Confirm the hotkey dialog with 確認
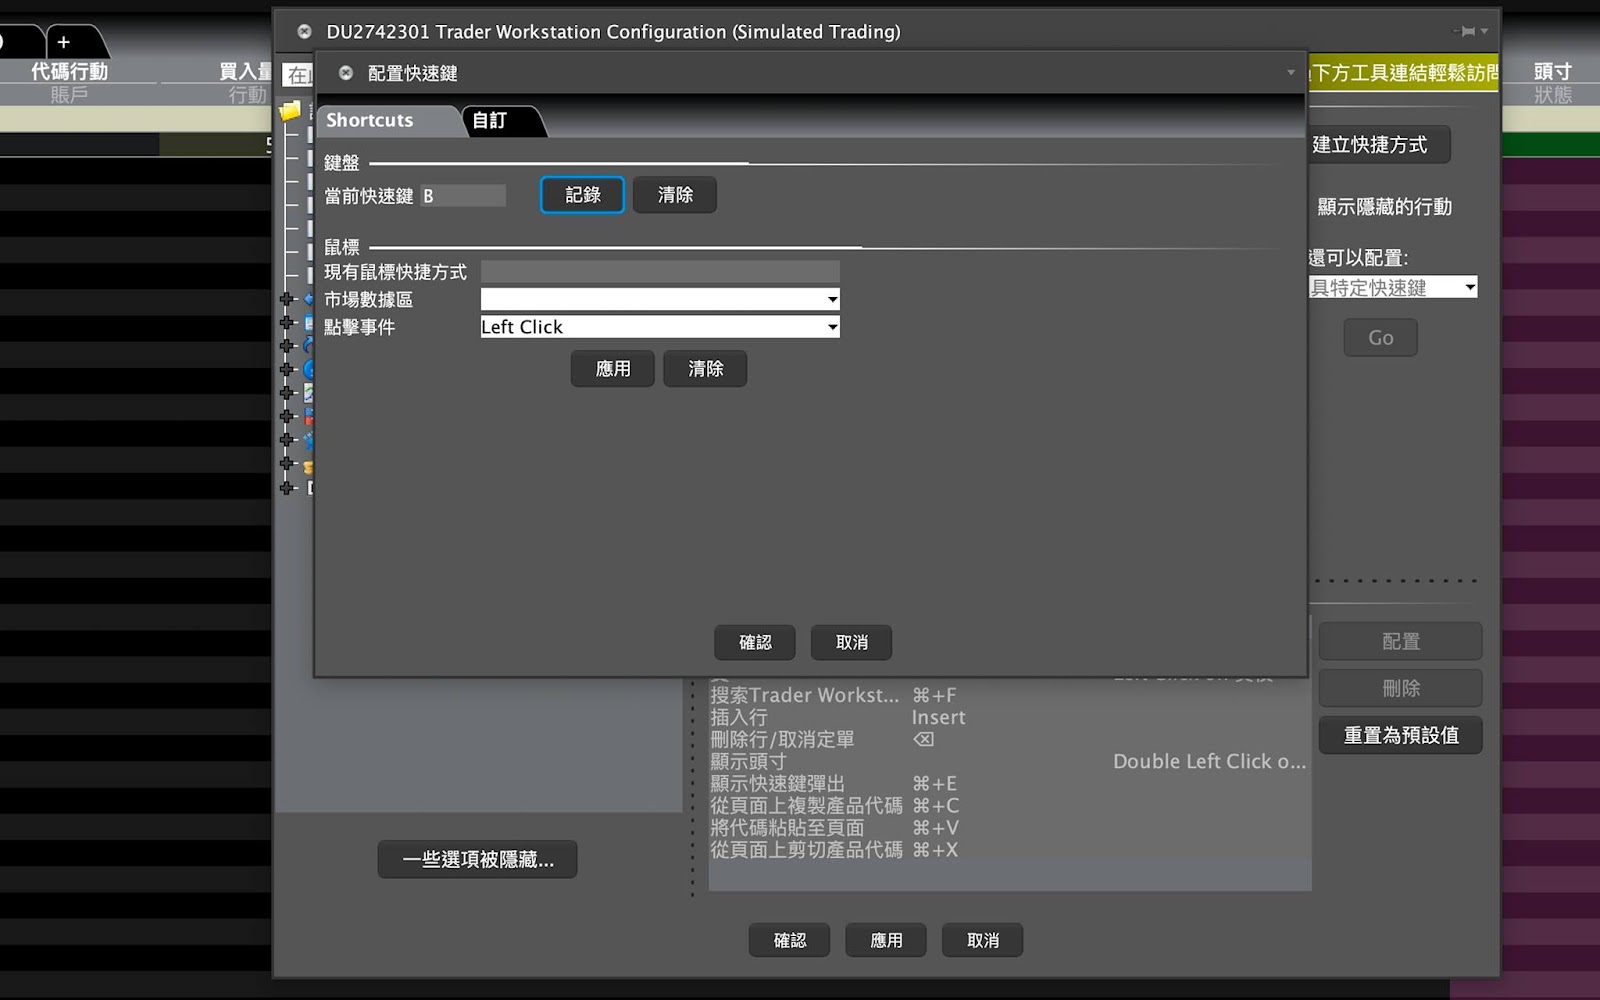 point(755,642)
